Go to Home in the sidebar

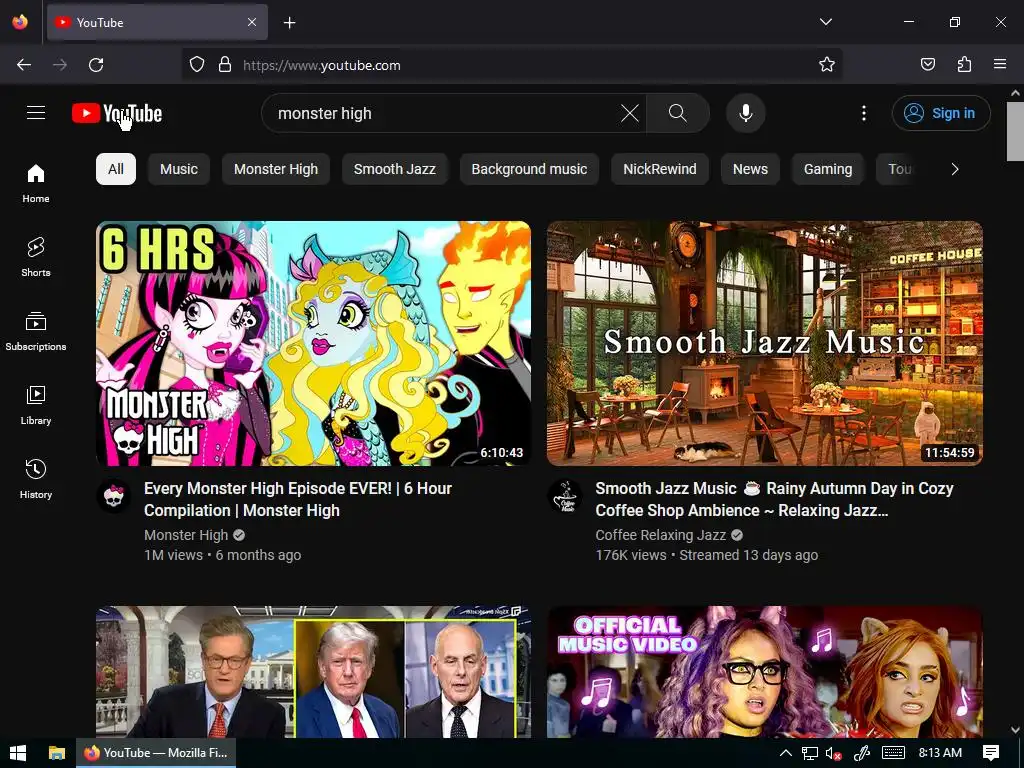click(36, 184)
